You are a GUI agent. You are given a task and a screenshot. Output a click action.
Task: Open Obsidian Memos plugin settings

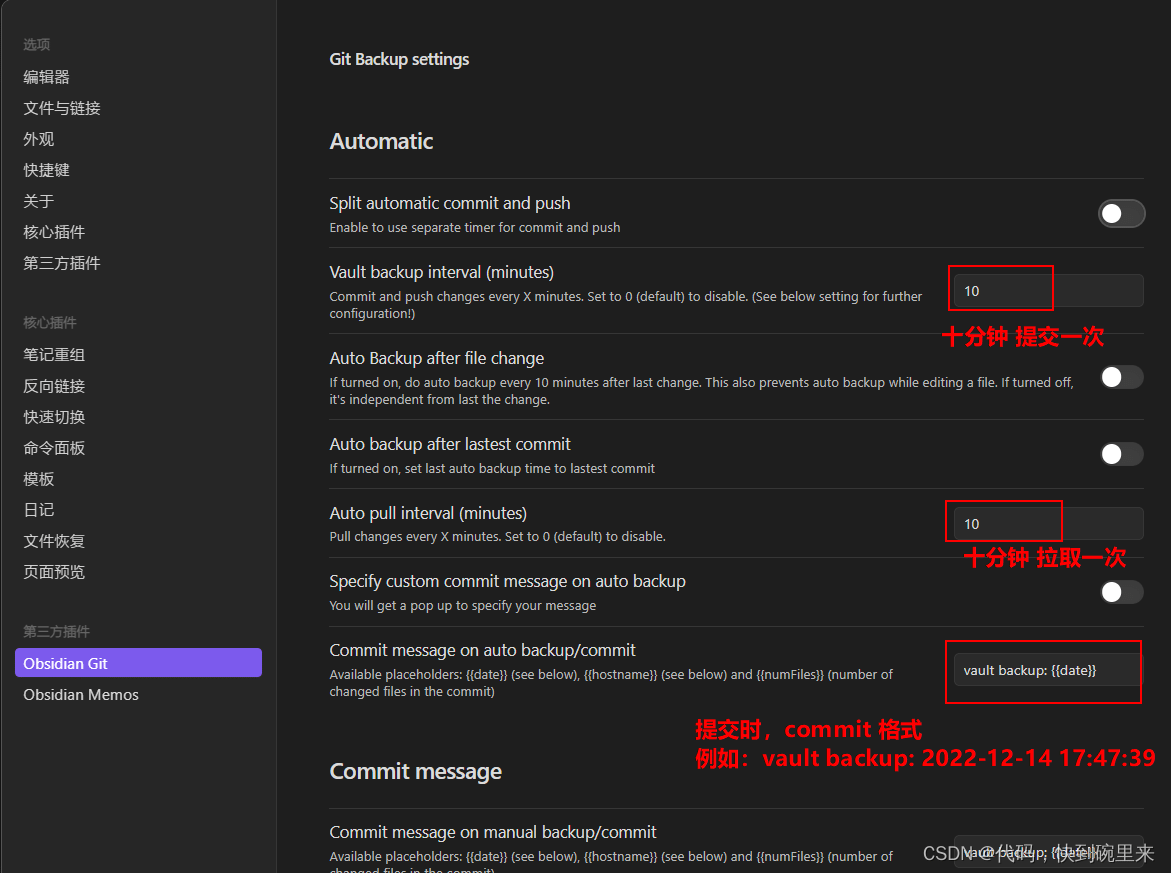click(81, 694)
